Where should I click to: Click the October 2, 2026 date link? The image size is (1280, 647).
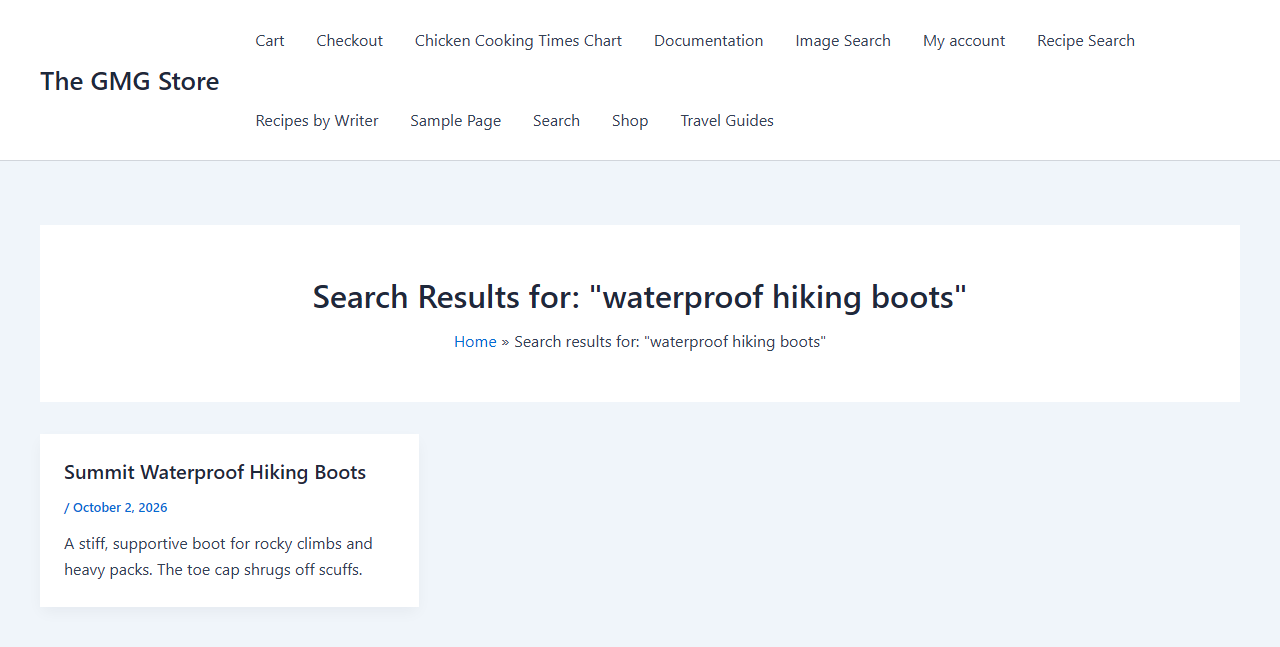[x=120, y=508]
